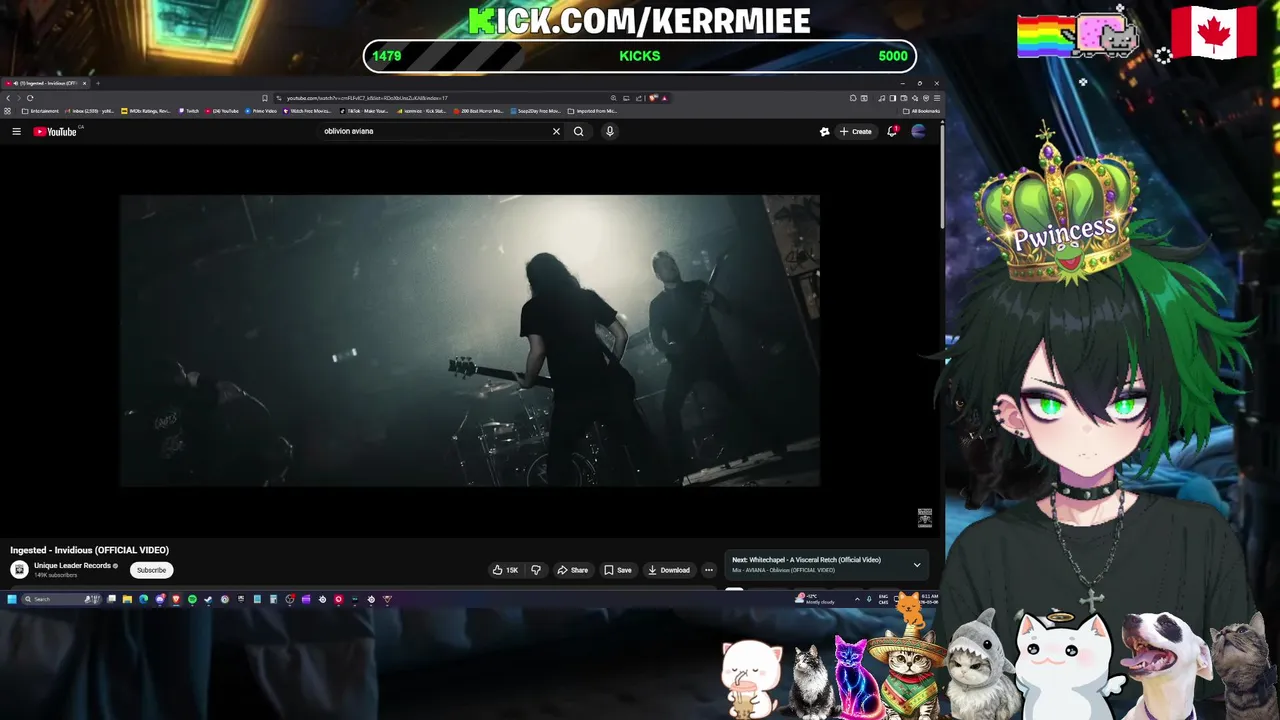Click the browser address bar URL
This screenshot has height=720, width=1280.
coord(367,98)
